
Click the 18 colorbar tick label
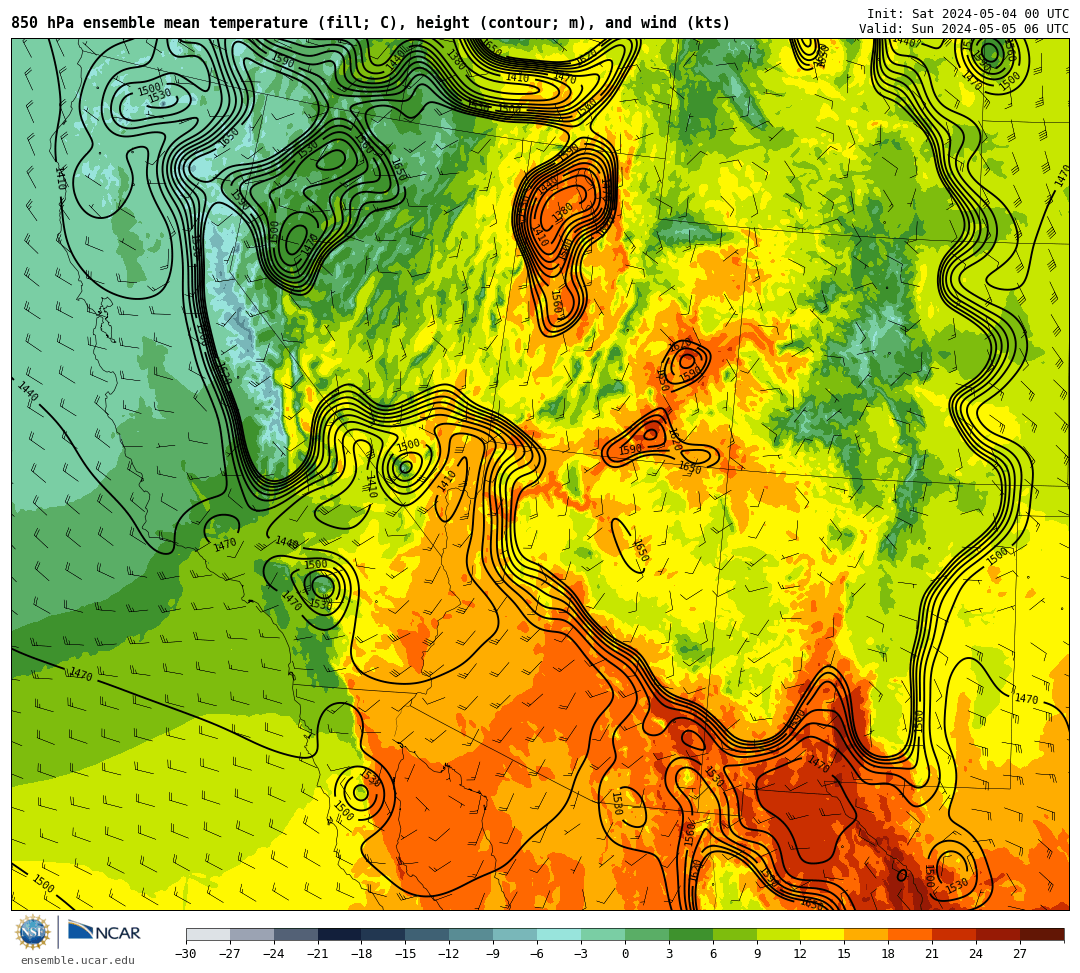[889, 954]
